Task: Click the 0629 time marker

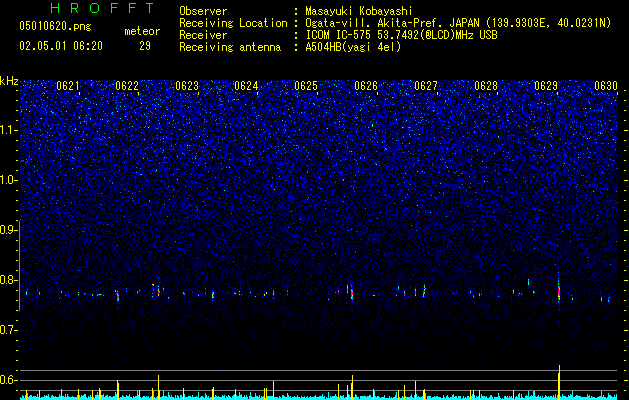Action: (x=546, y=86)
